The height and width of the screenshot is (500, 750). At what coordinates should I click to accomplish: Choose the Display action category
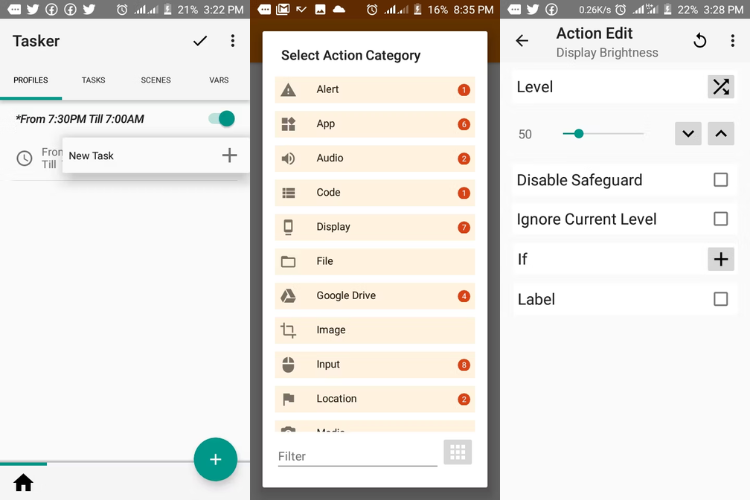click(375, 227)
